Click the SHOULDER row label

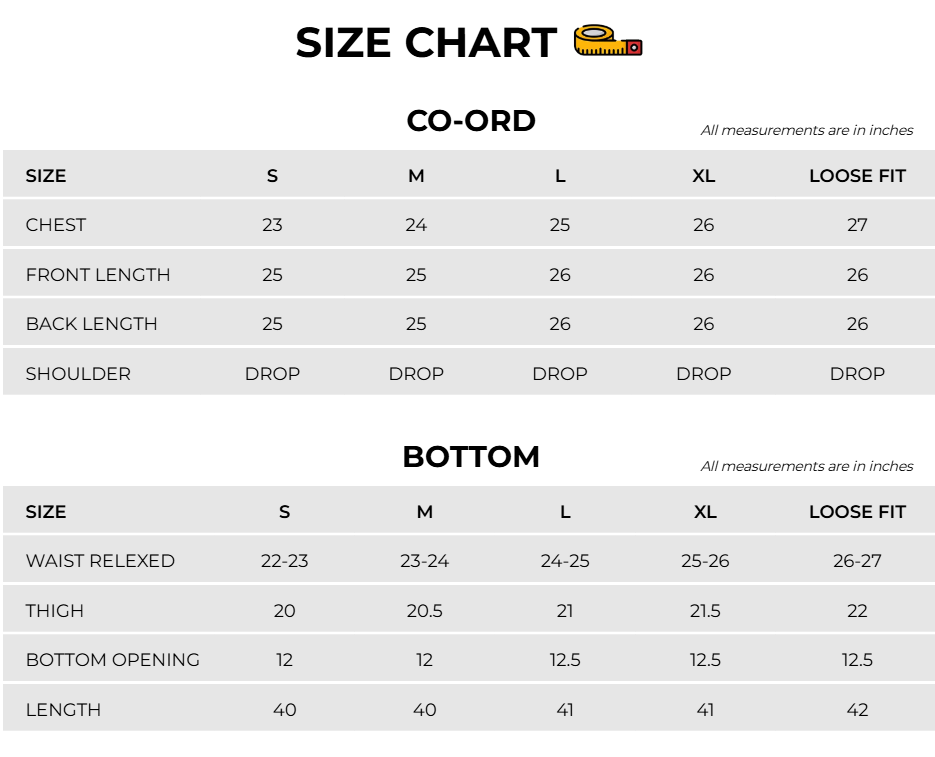[78, 374]
